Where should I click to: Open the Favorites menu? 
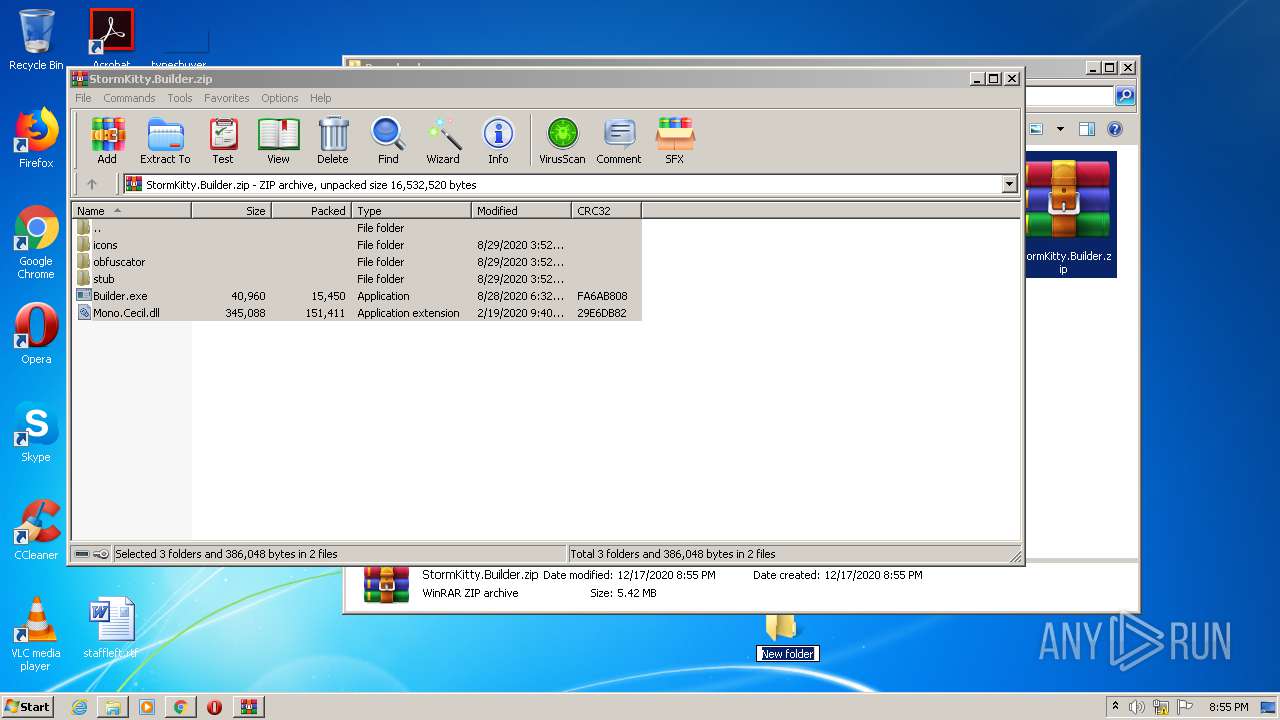[227, 98]
